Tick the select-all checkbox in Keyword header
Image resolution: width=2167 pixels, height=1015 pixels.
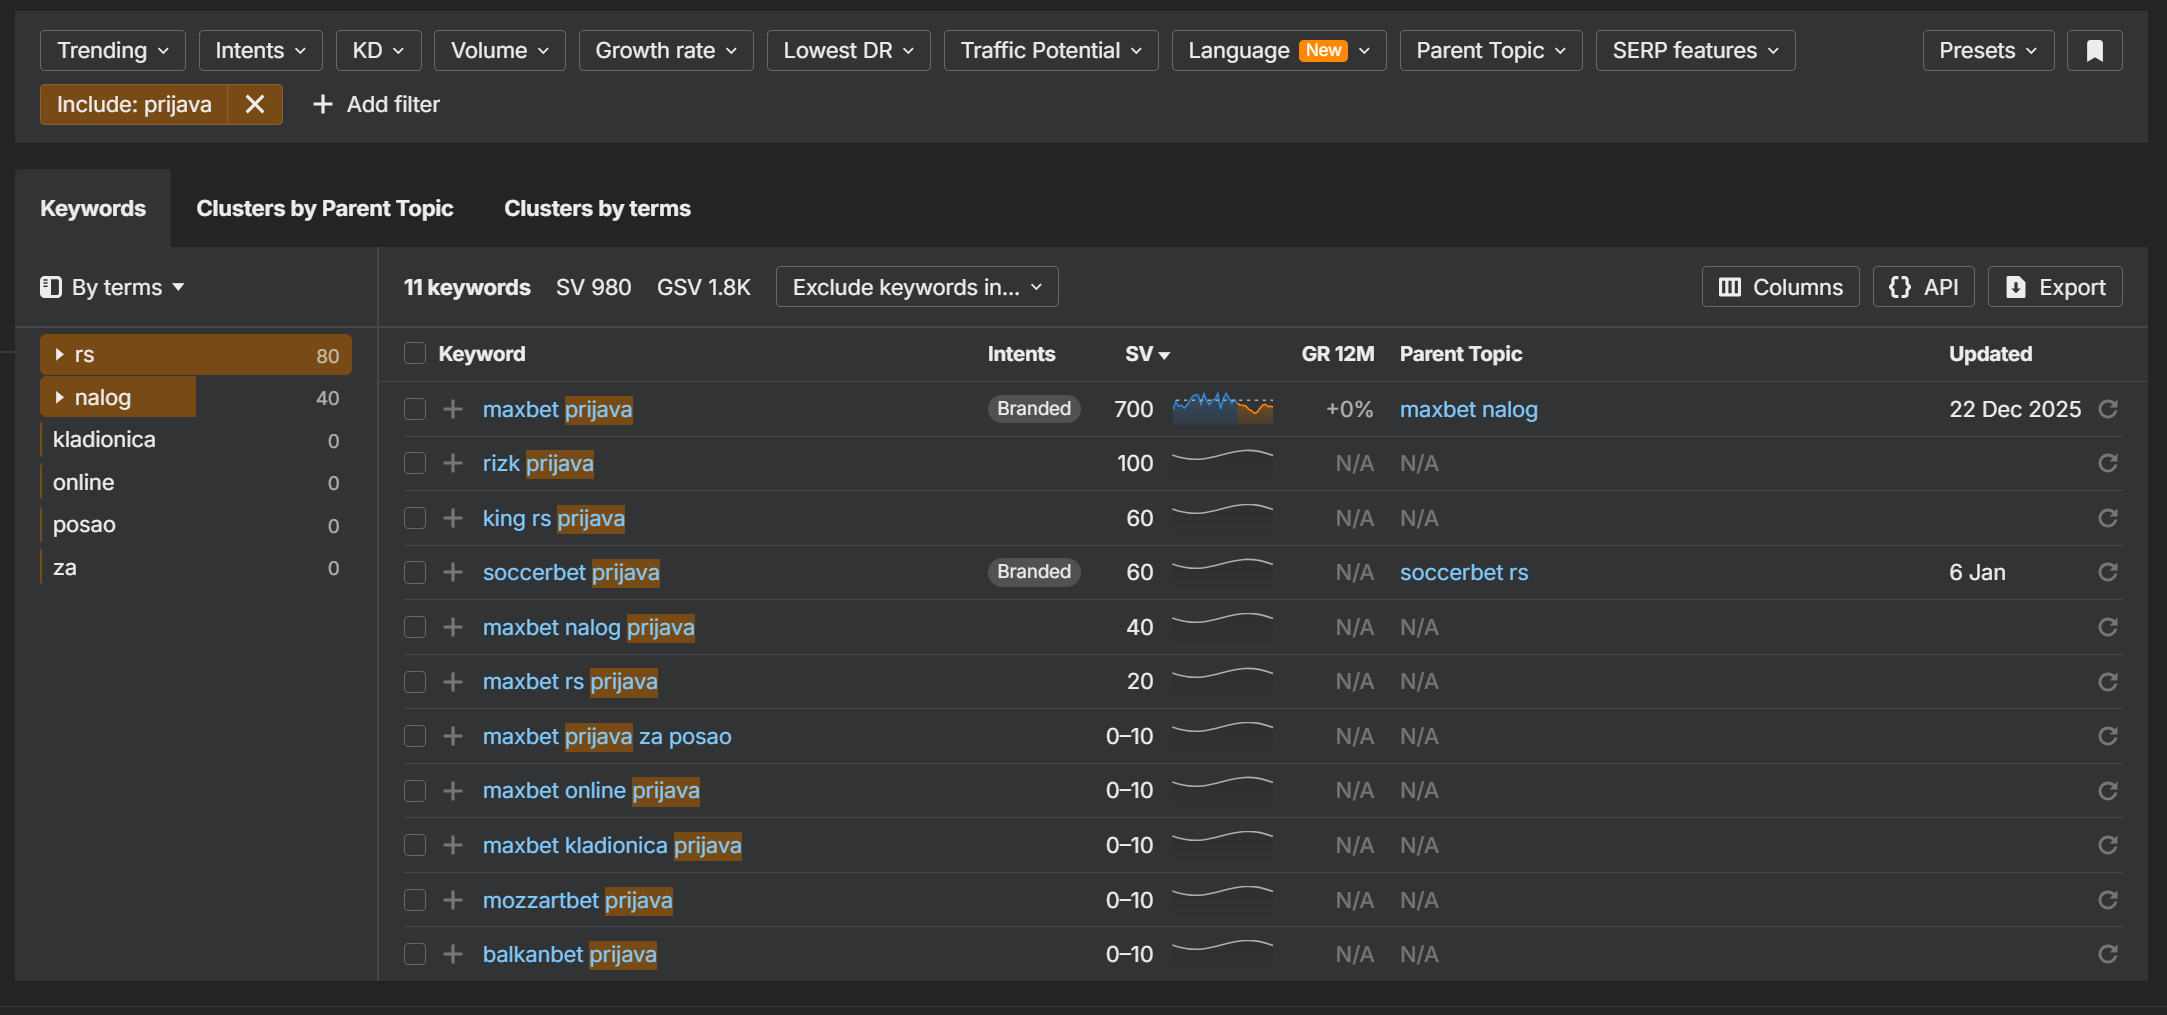pos(415,354)
